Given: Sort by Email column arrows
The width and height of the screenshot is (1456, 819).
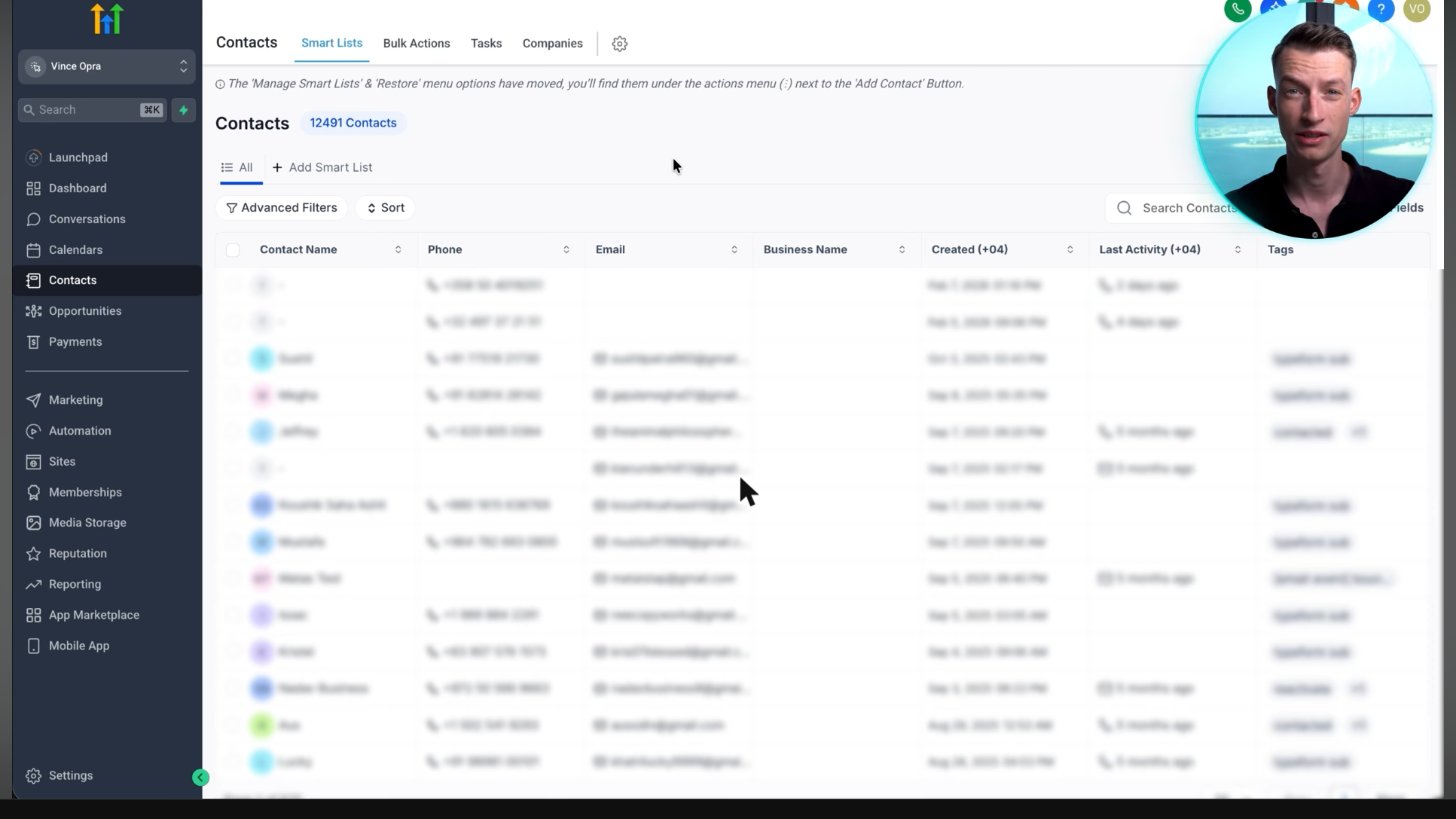Looking at the screenshot, I should (x=734, y=250).
